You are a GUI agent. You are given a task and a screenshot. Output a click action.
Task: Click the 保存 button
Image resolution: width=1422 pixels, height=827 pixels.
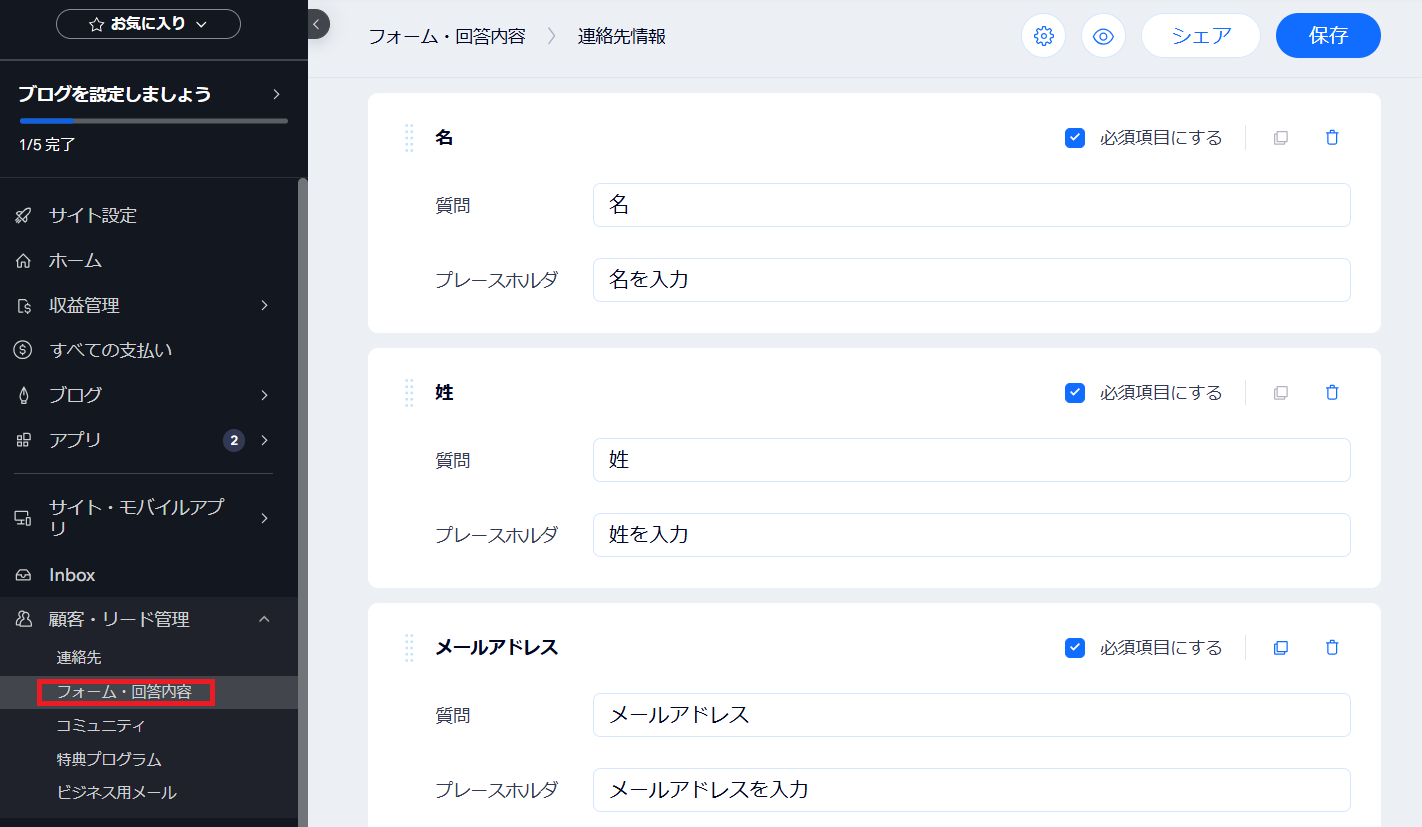click(1327, 36)
